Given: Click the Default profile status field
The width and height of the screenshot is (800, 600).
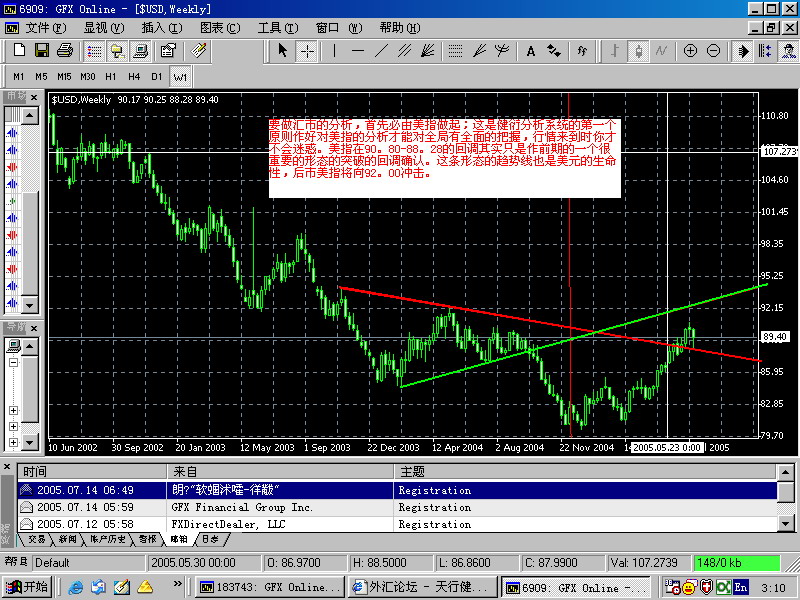Looking at the screenshot, I should 89,563.
